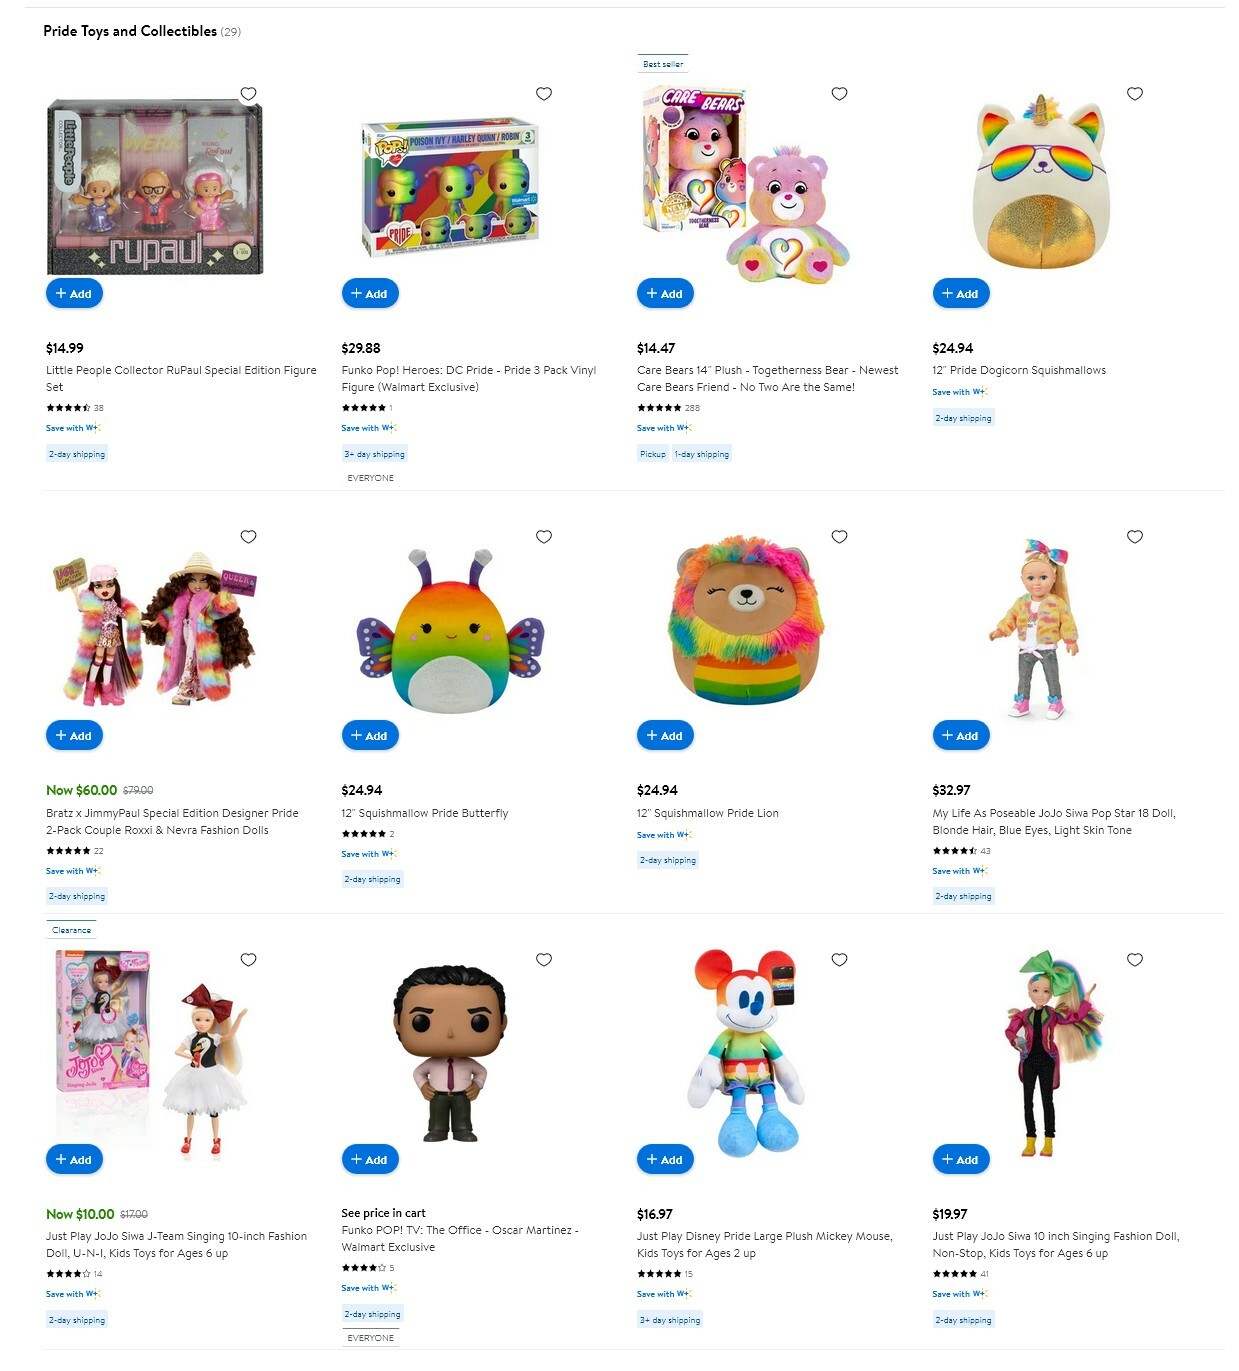
Task: Favorite the Bratz JimmyPaul doll pack
Action: click(248, 537)
